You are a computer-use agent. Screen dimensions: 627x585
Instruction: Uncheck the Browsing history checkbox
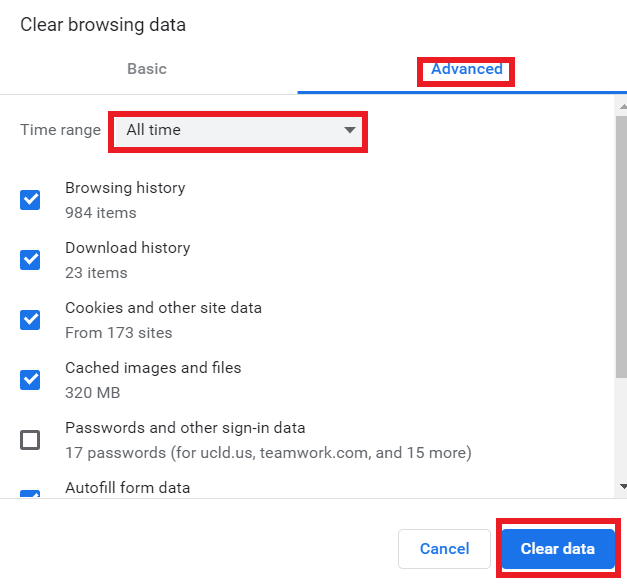coord(31,200)
